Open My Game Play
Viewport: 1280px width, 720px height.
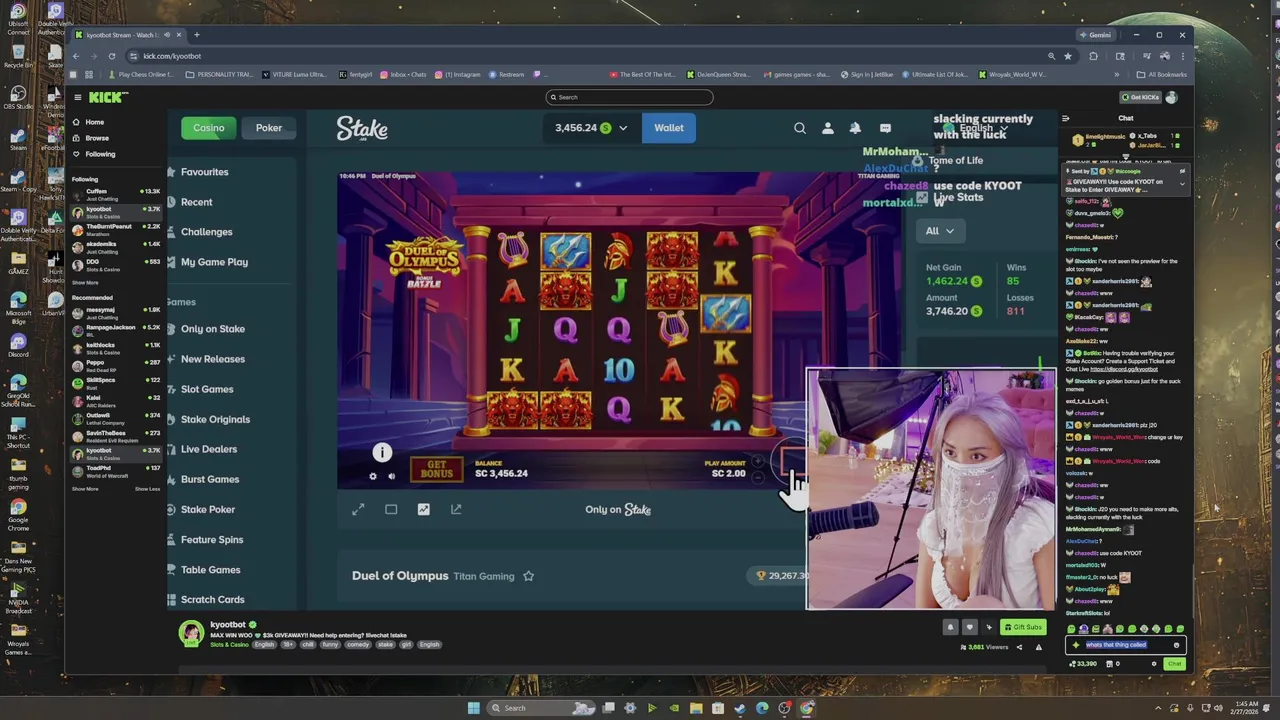pyautogui.click(x=214, y=262)
